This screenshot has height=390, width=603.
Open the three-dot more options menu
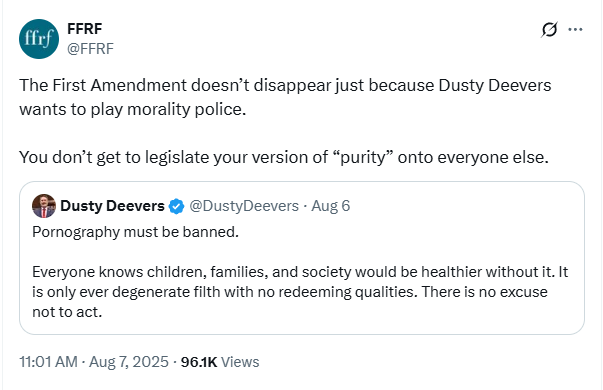[x=575, y=29]
